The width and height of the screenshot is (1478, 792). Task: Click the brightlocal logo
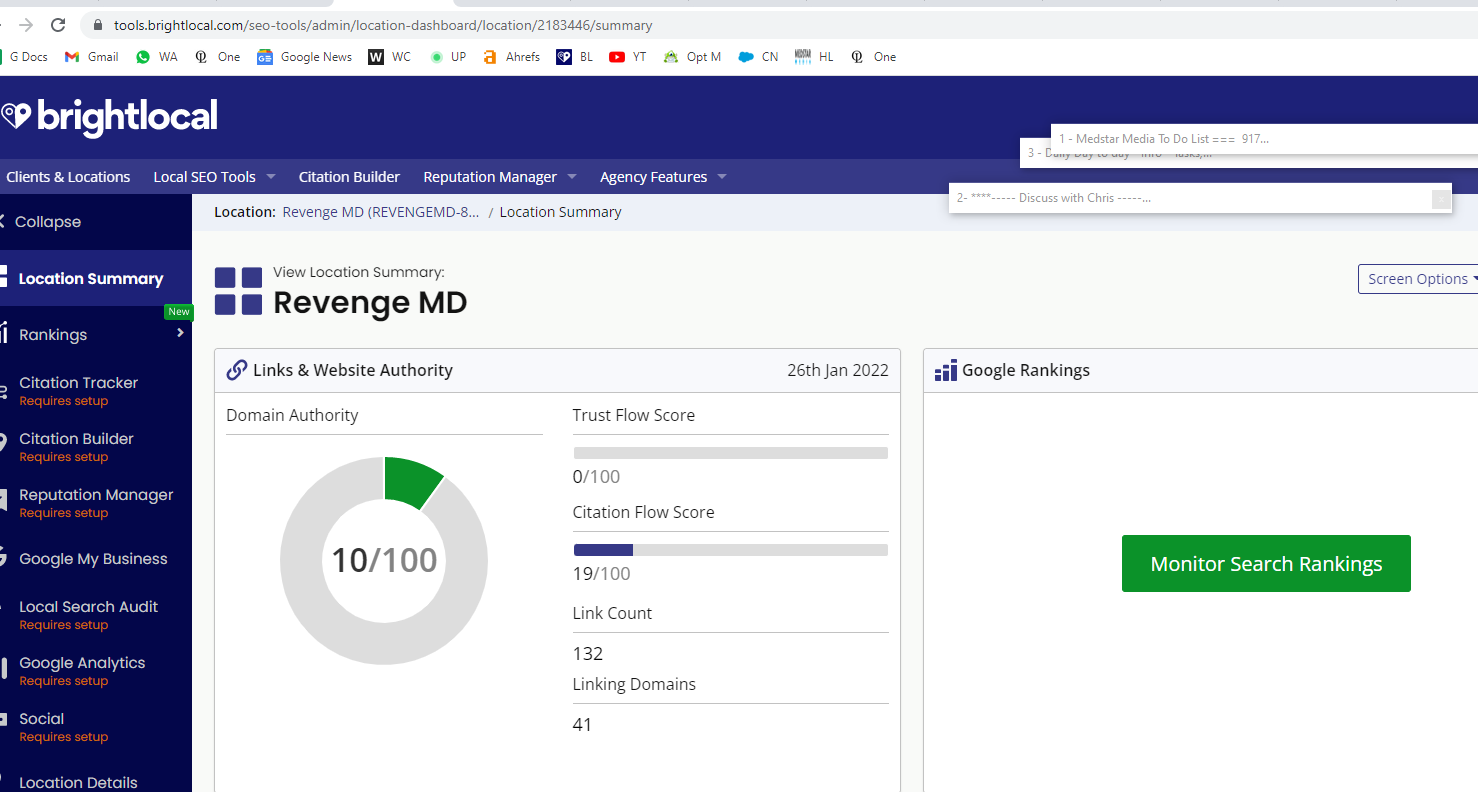click(108, 117)
